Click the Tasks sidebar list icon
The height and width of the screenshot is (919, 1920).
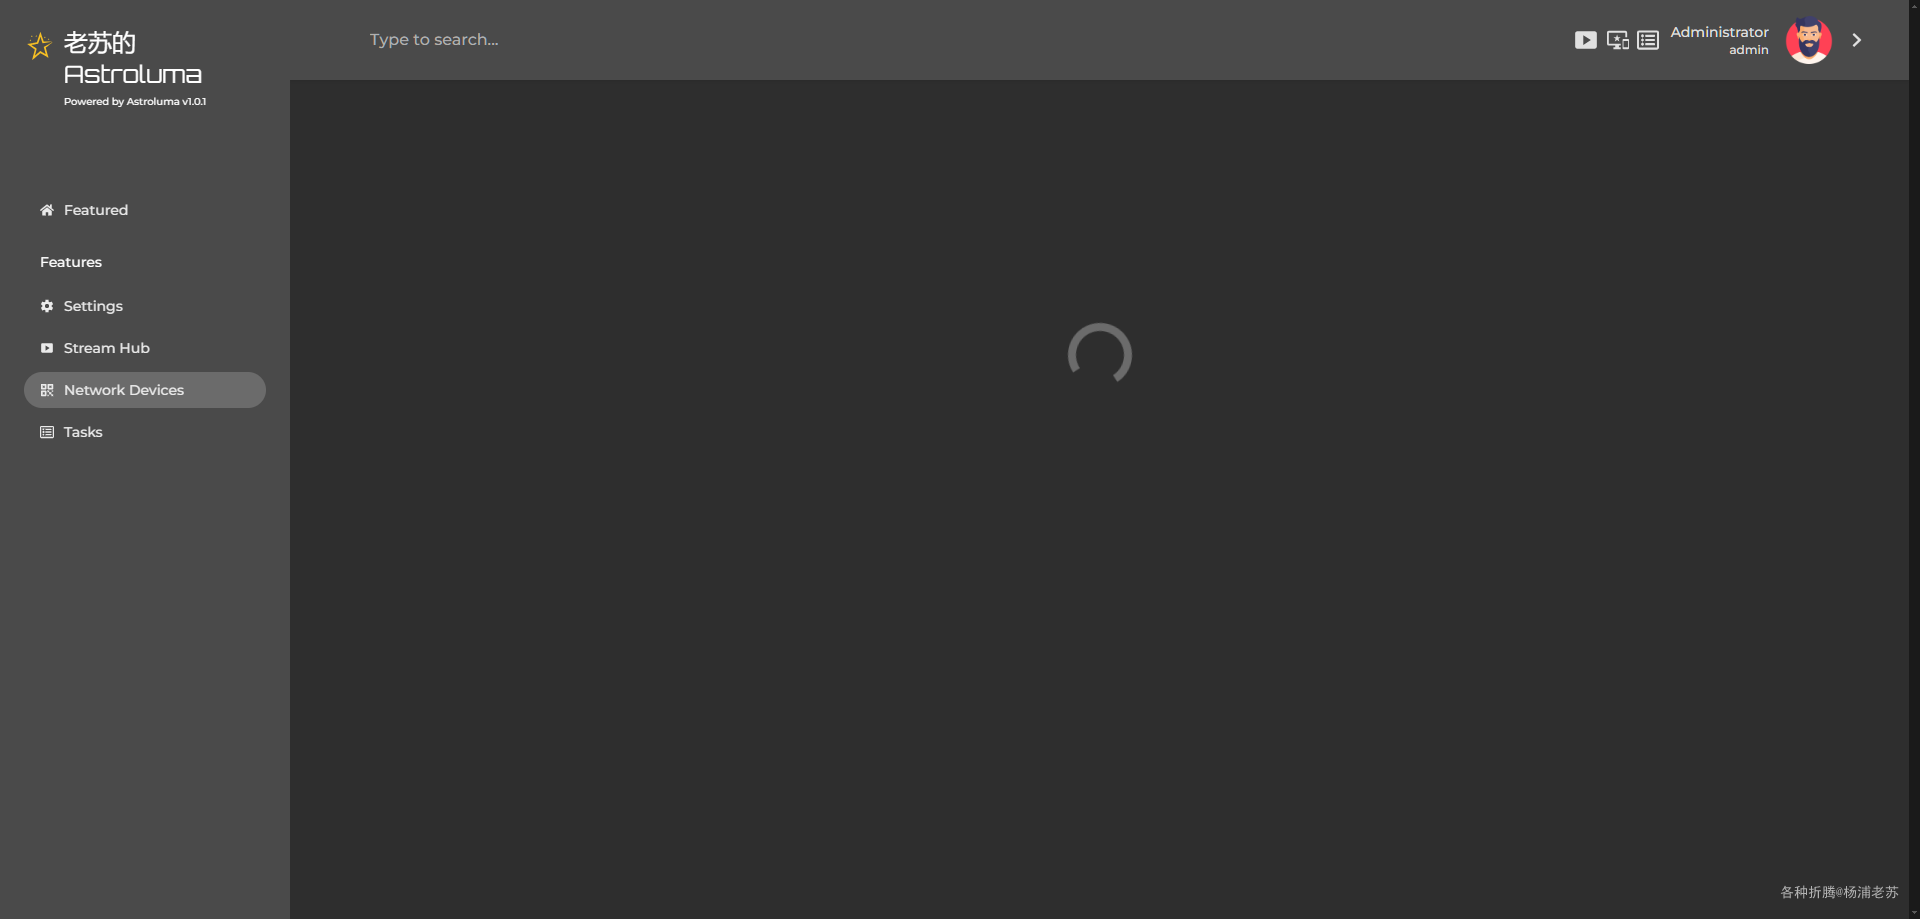47,432
